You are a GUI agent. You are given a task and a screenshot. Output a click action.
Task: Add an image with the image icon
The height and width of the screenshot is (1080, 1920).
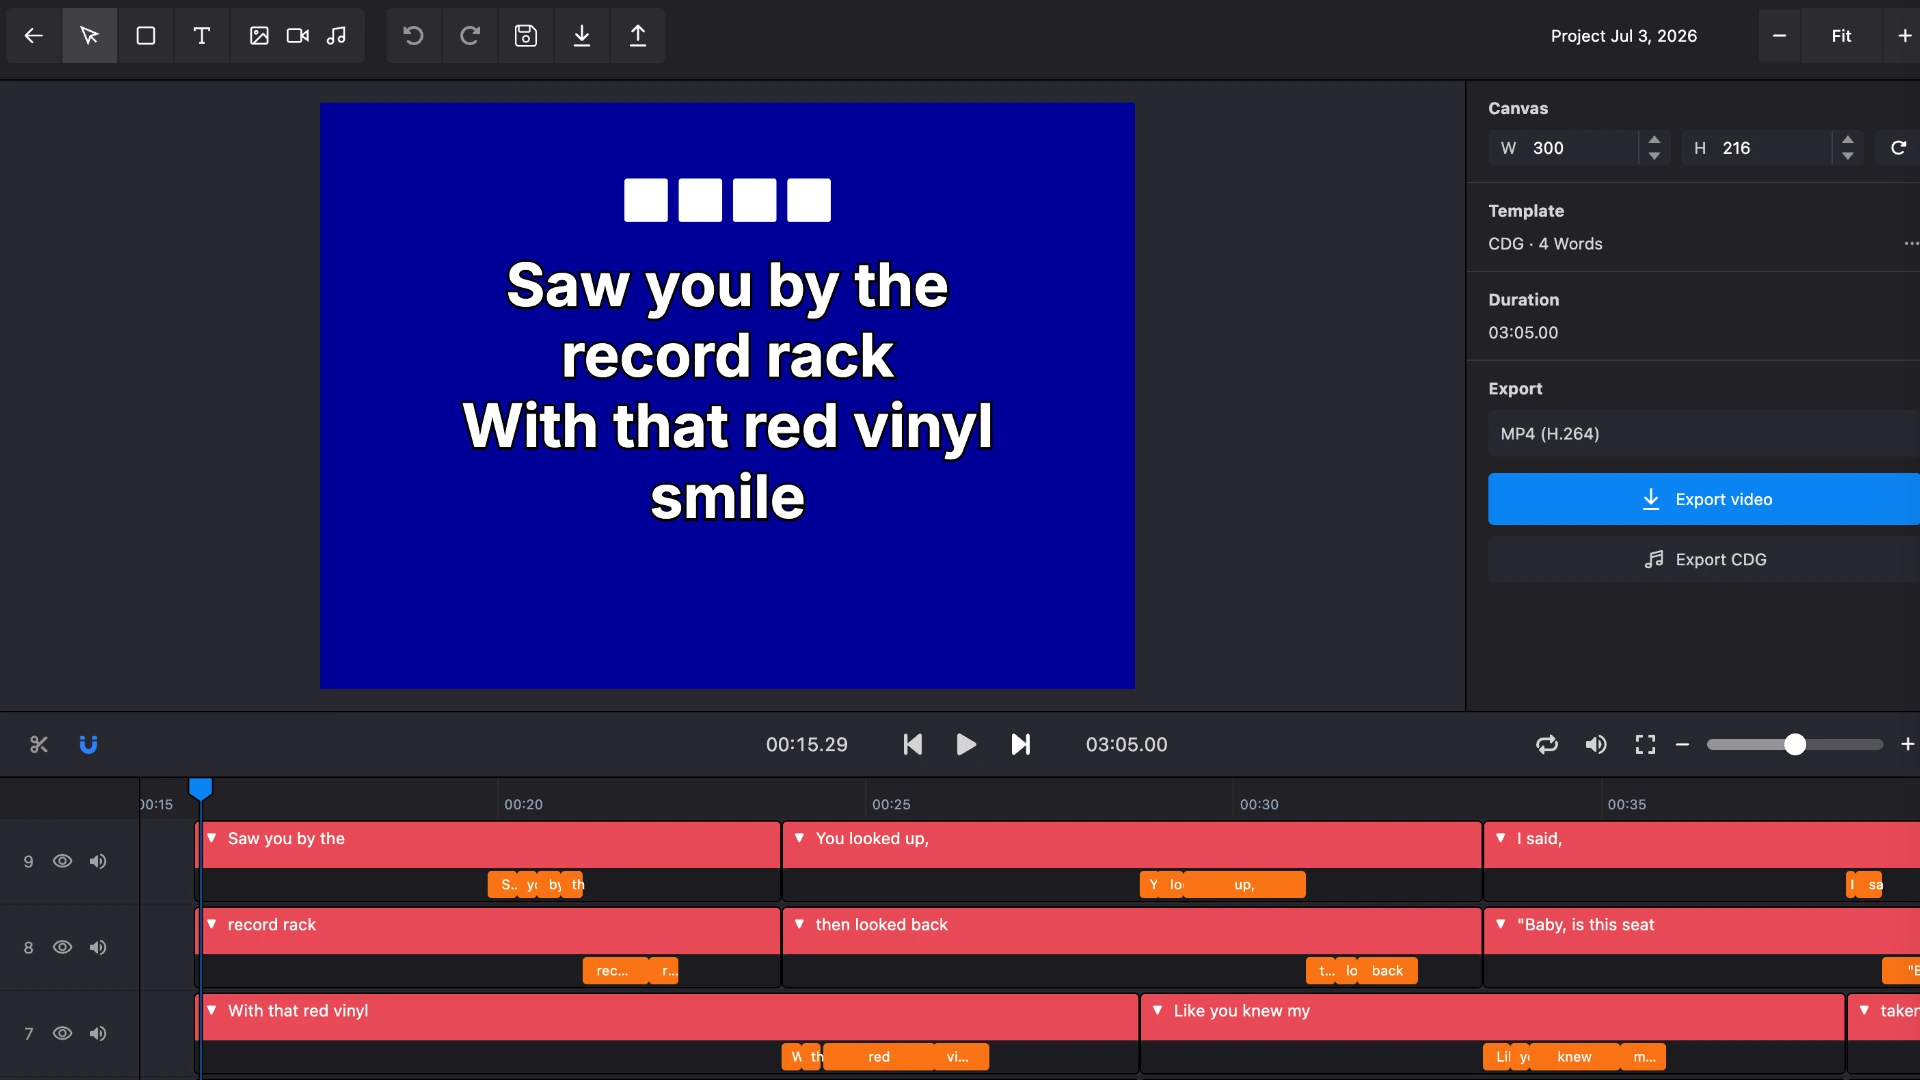pos(259,36)
